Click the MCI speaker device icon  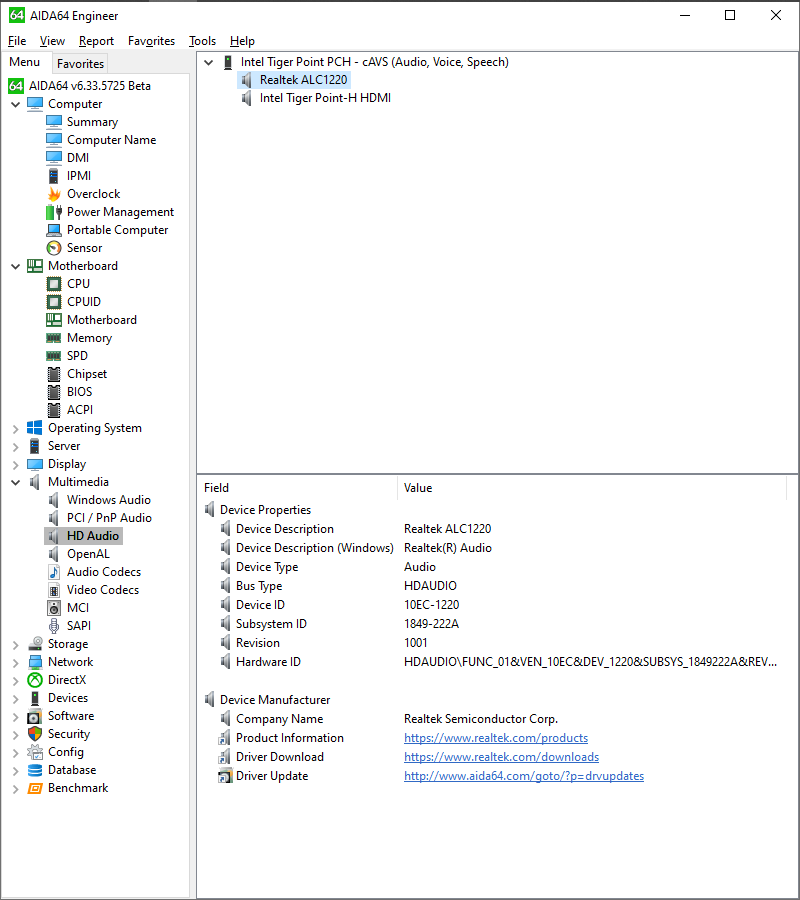pyautogui.click(x=54, y=608)
